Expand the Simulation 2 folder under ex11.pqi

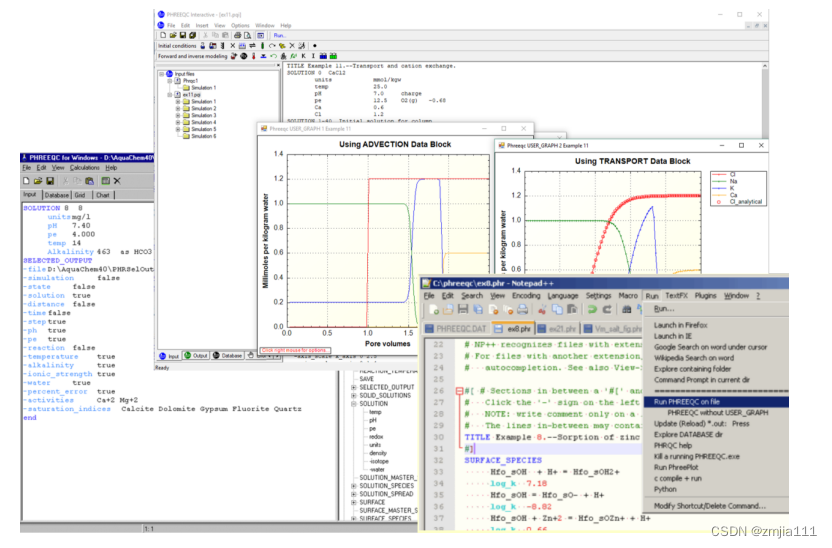[x=178, y=108]
